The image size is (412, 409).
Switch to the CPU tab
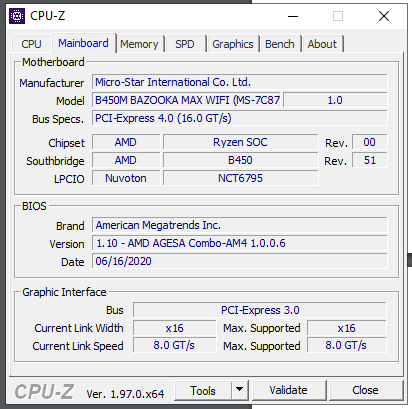click(x=31, y=44)
